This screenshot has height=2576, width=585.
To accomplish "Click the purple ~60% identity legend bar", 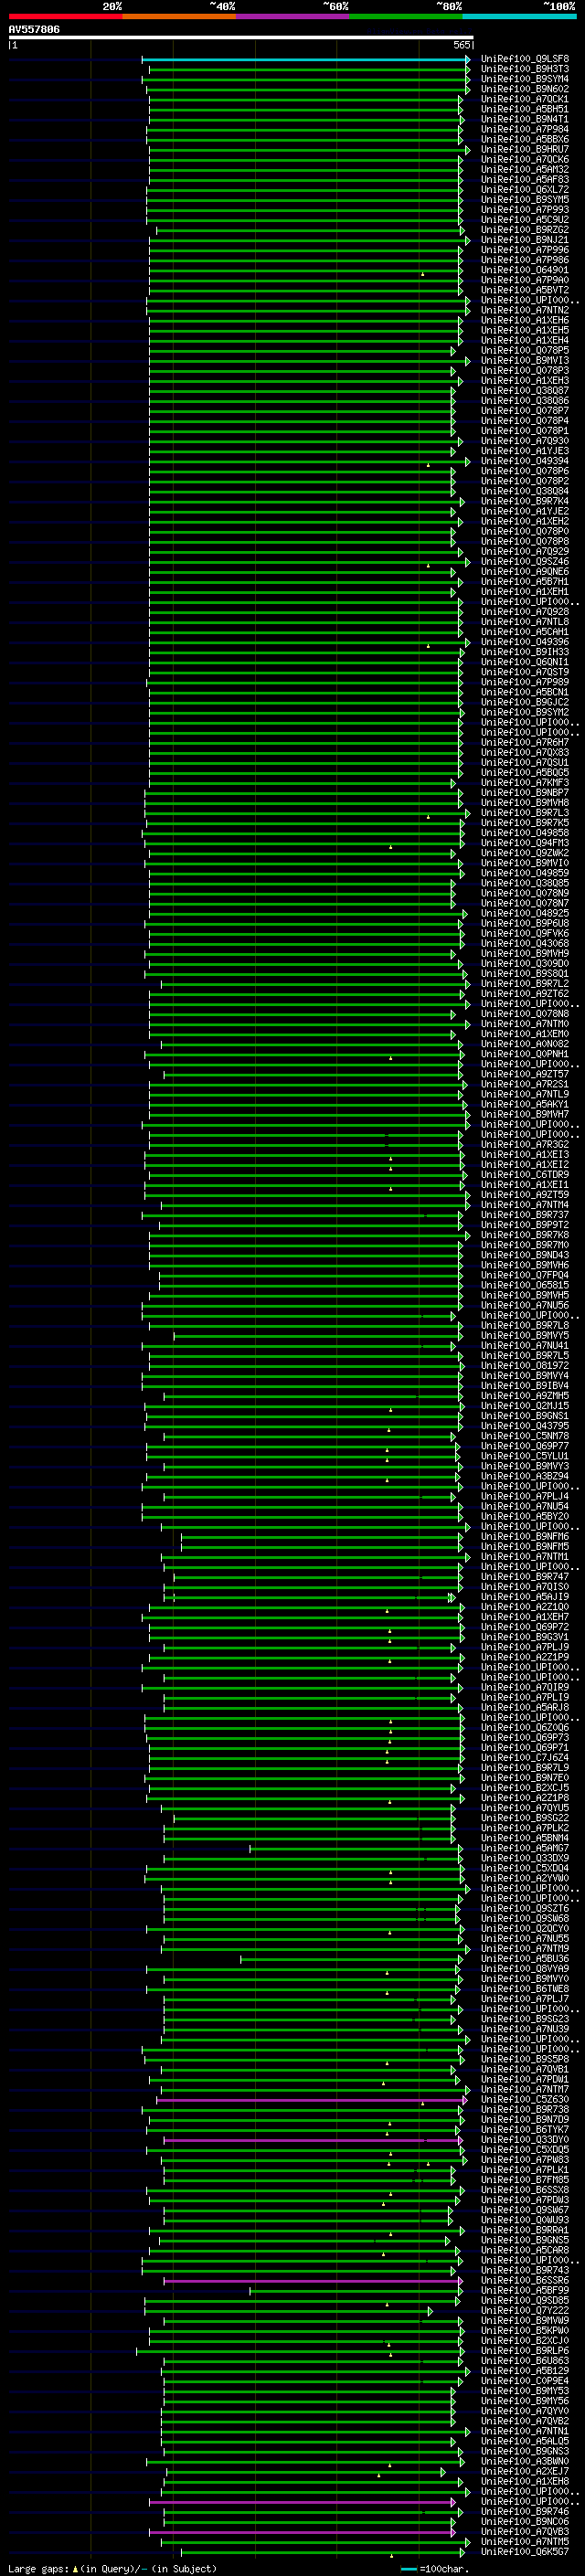I will click(293, 16).
